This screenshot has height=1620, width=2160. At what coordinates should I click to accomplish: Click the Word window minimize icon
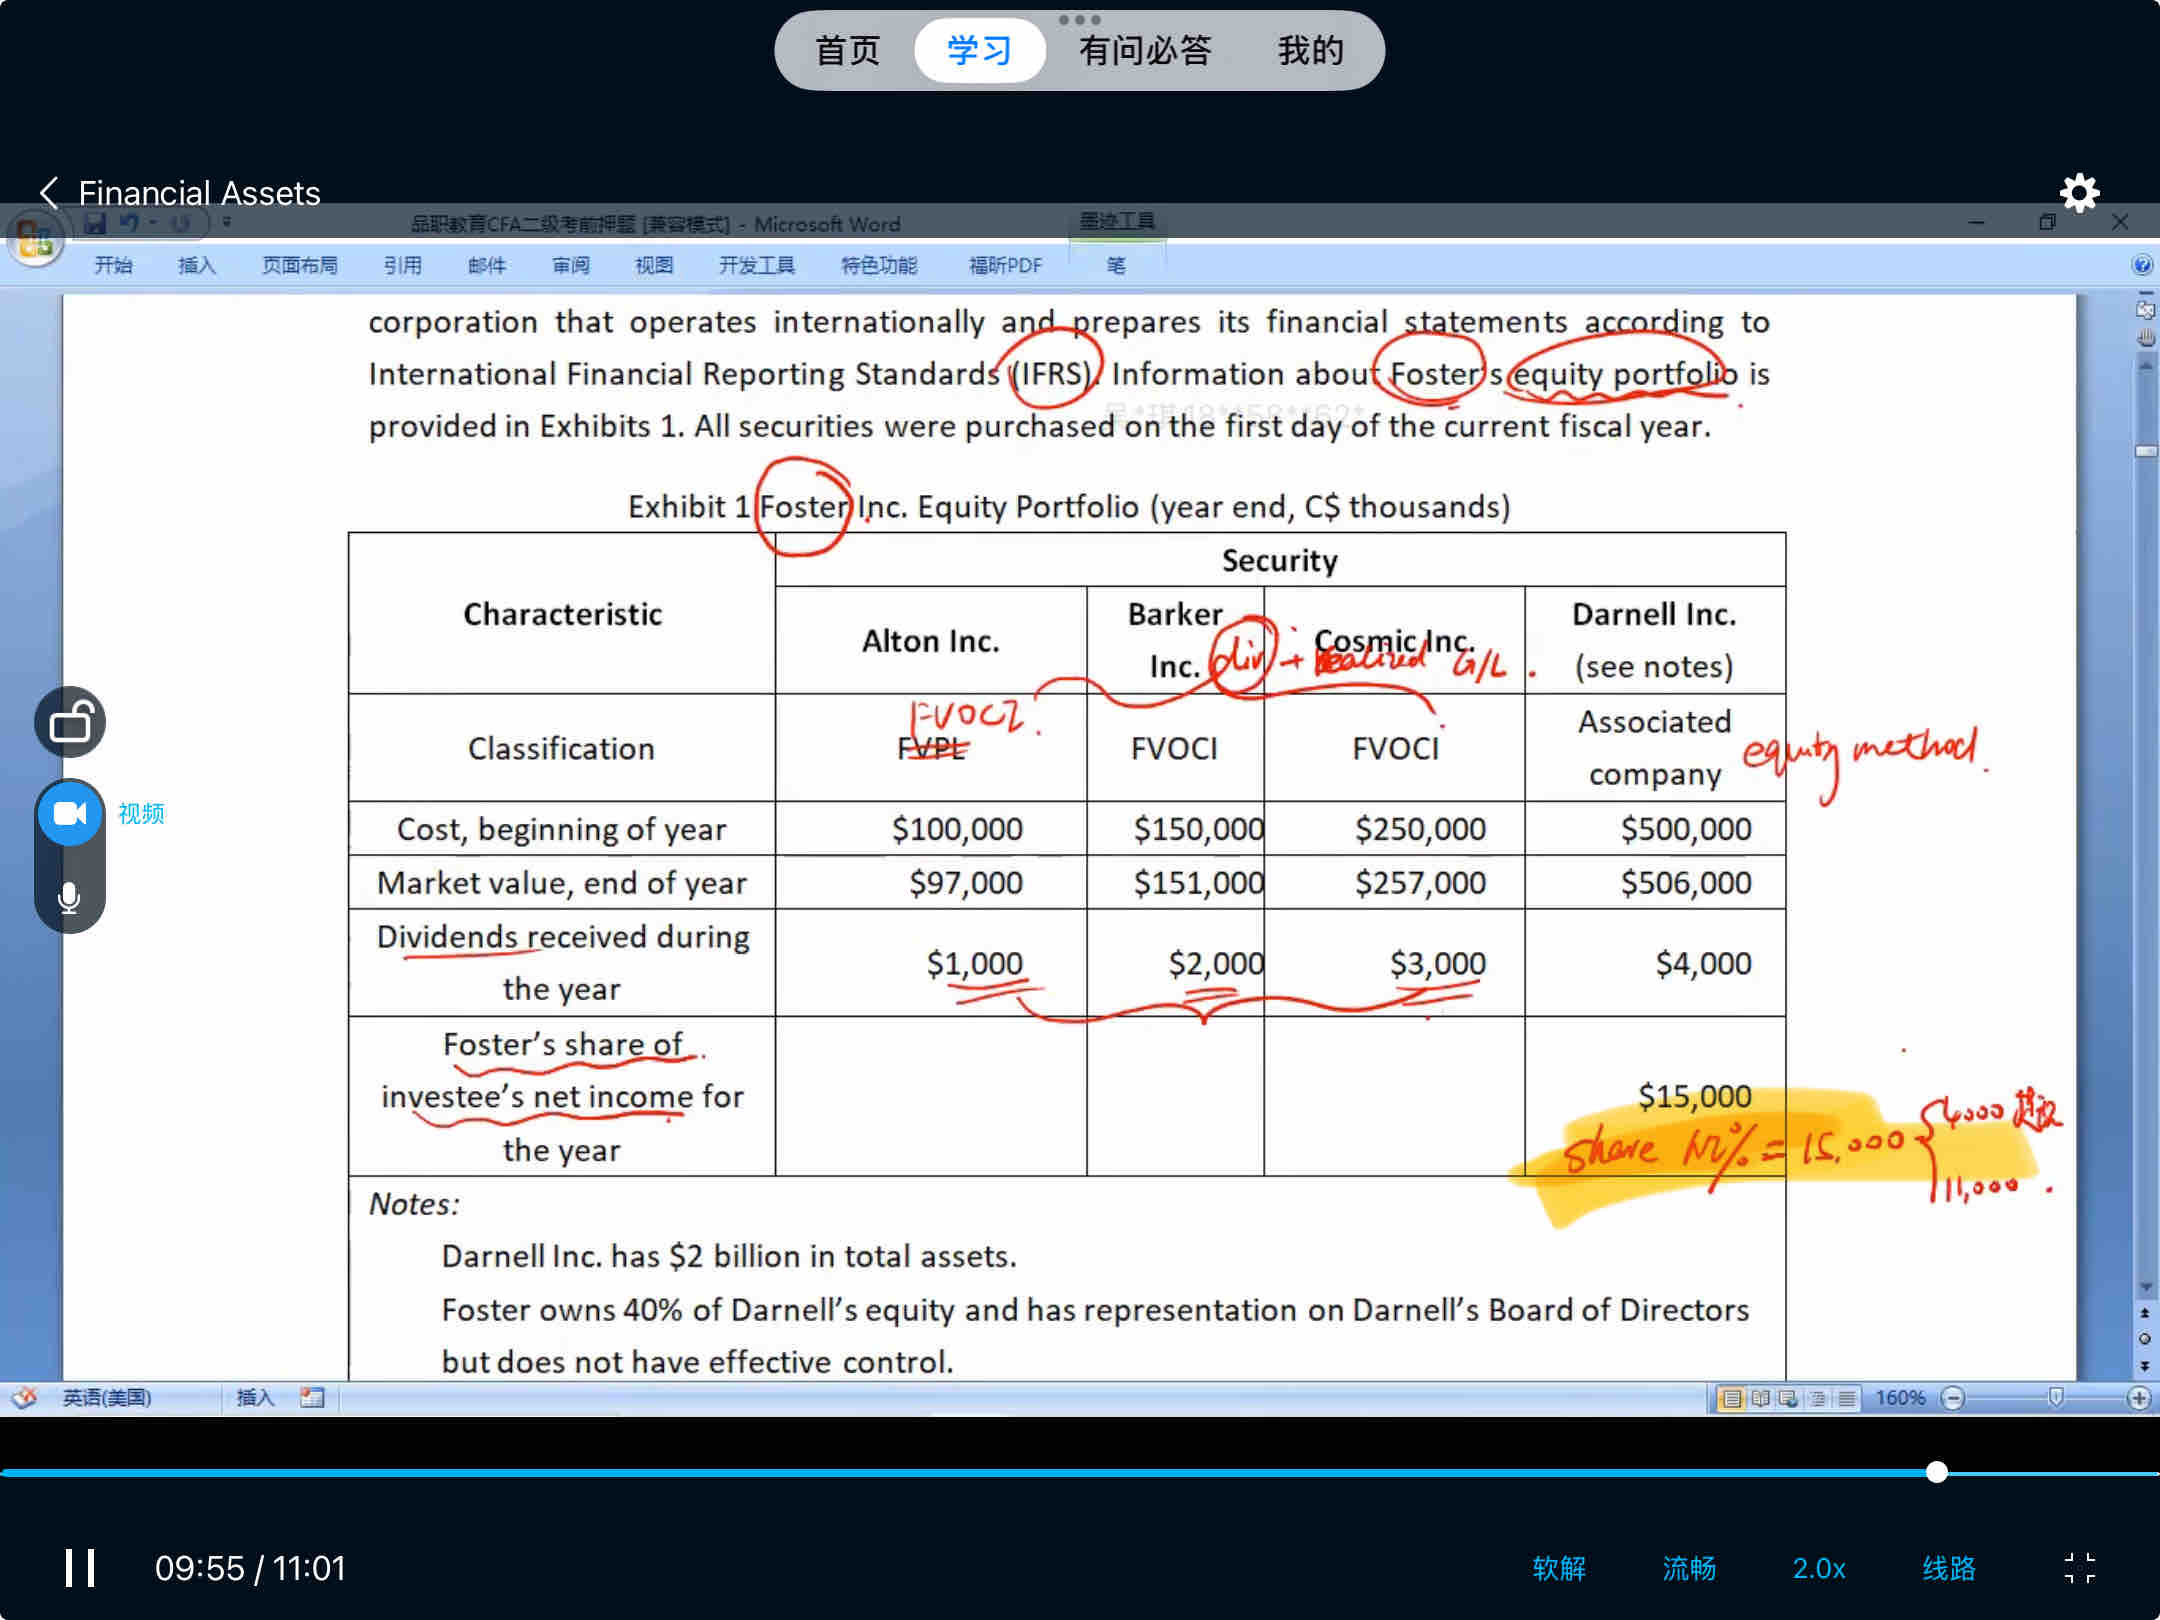[x=1976, y=222]
